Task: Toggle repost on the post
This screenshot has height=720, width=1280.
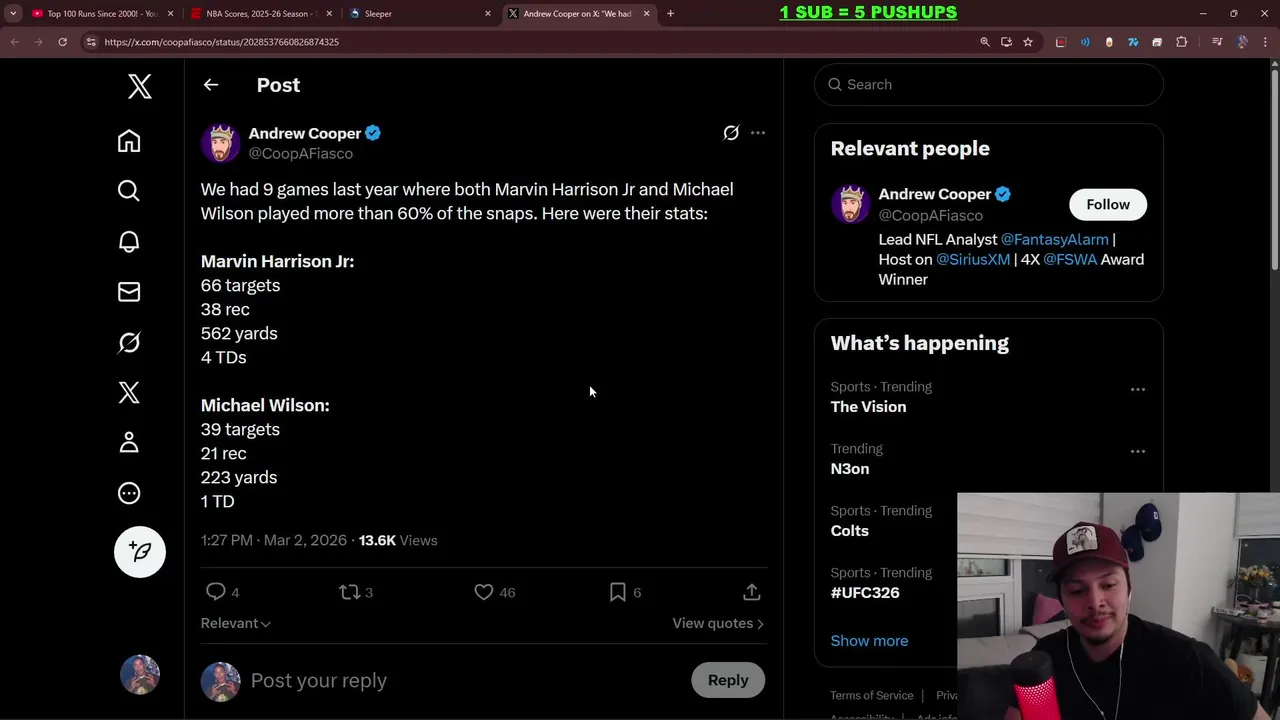Action: 349,592
